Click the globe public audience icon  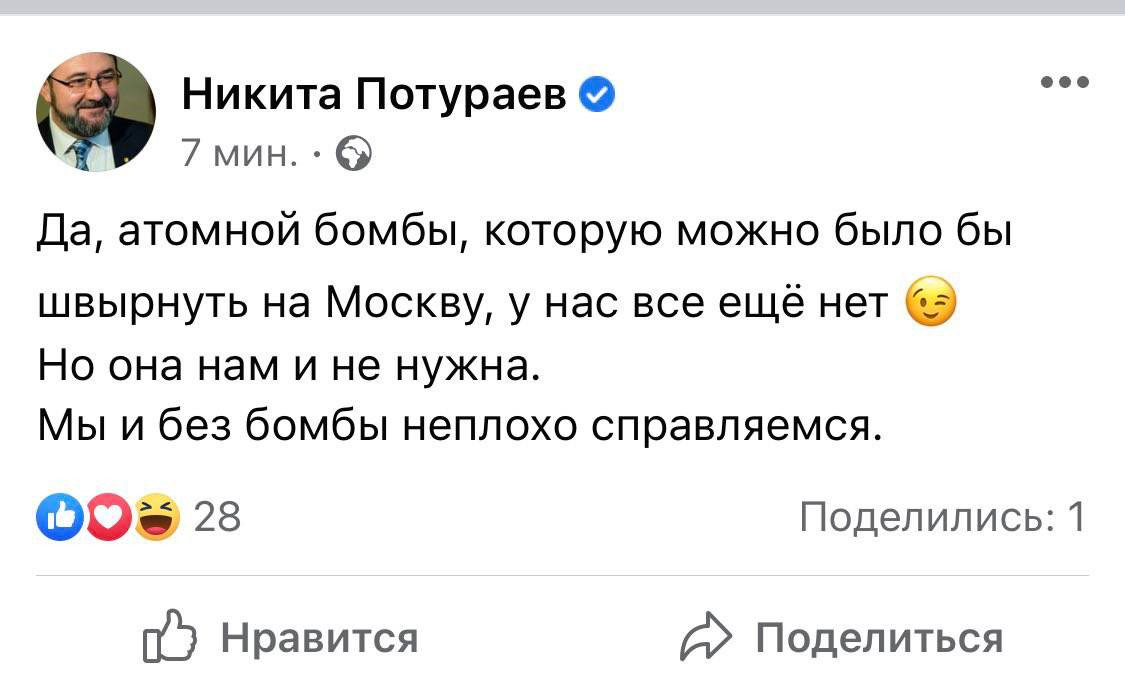[x=353, y=154]
